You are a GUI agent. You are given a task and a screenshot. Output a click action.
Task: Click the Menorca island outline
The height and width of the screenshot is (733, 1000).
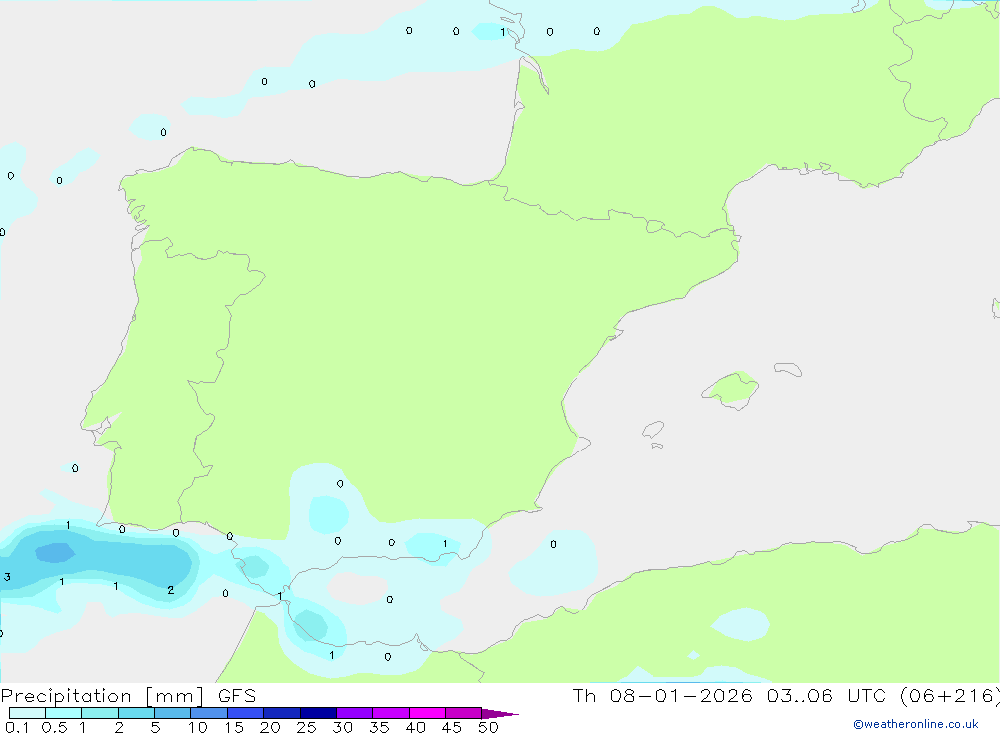788,369
